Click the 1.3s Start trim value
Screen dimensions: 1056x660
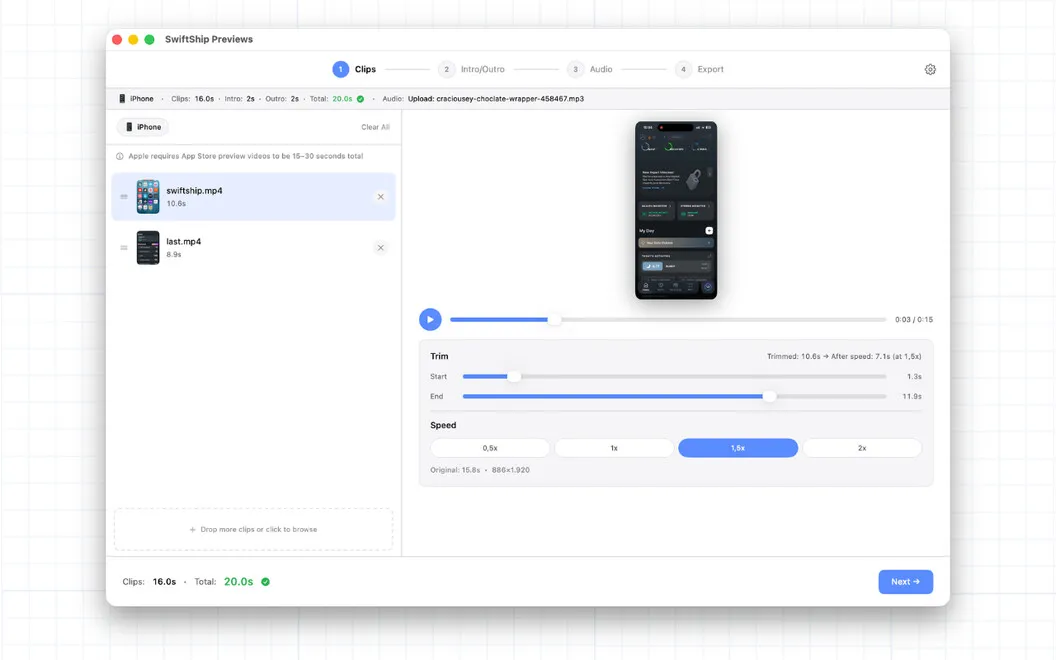(x=914, y=376)
